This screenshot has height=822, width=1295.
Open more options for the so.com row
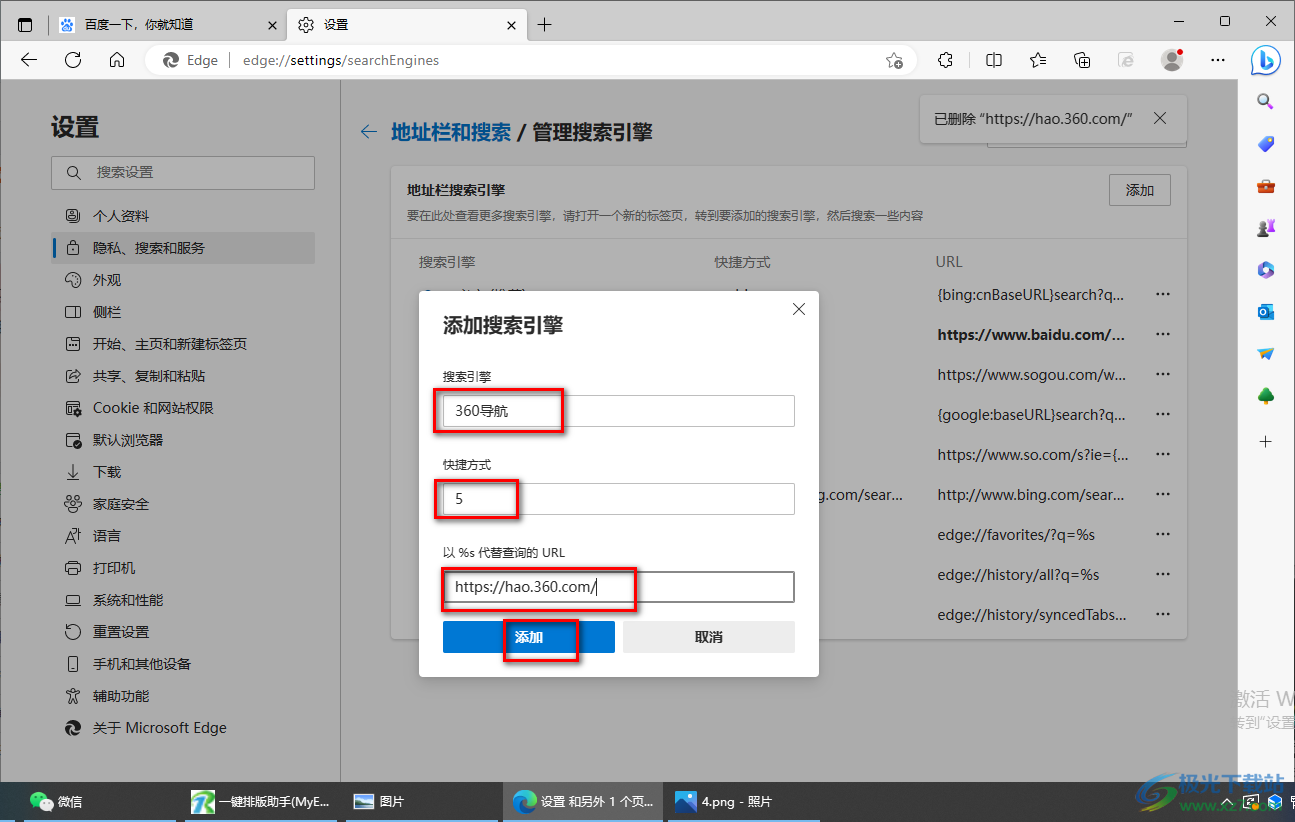click(1162, 455)
